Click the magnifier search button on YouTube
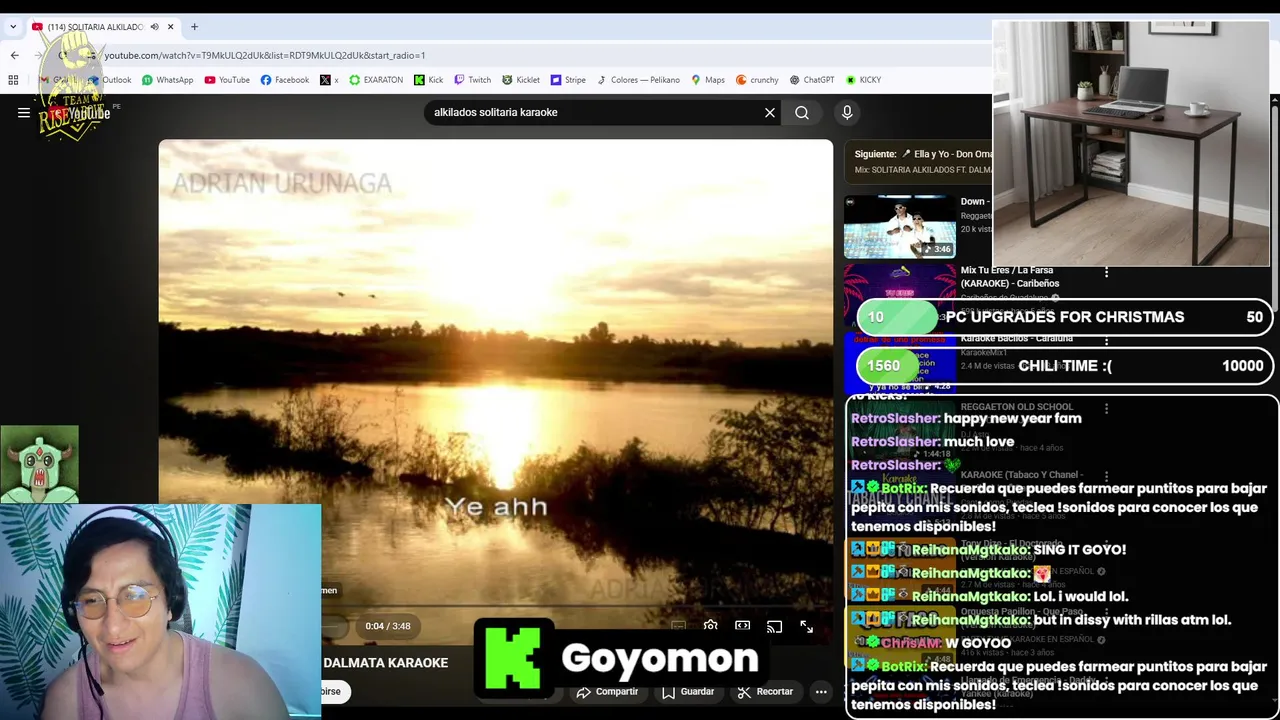Image resolution: width=1280 pixels, height=720 pixels. click(802, 113)
